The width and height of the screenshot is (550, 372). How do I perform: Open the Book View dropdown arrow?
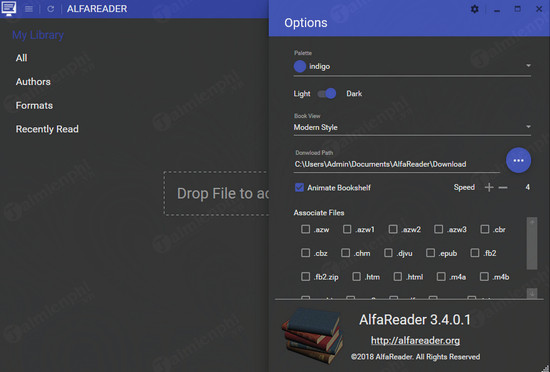point(528,127)
